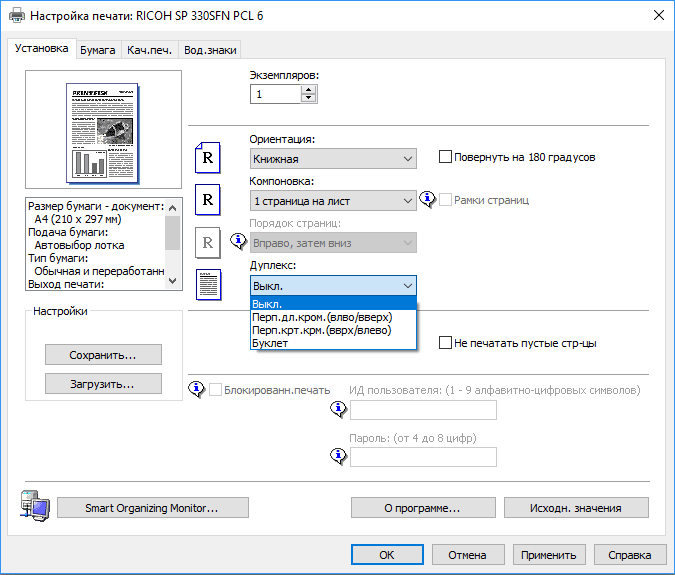Click the orientation portrait page icon

206,158
